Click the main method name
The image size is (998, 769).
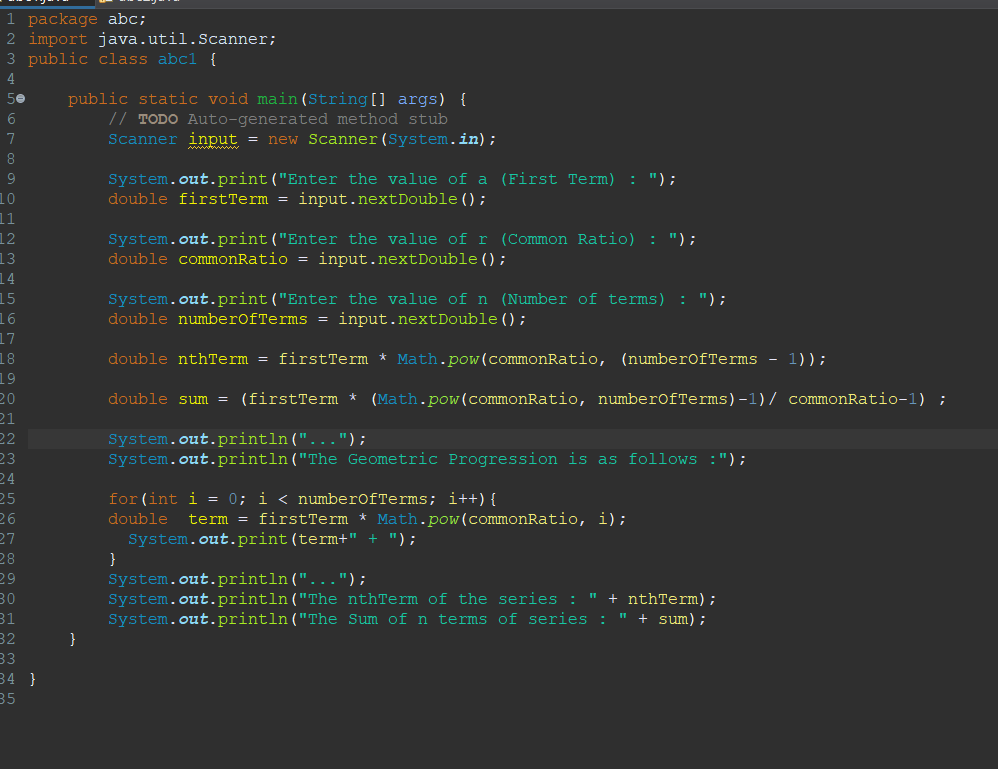tap(278, 99)
